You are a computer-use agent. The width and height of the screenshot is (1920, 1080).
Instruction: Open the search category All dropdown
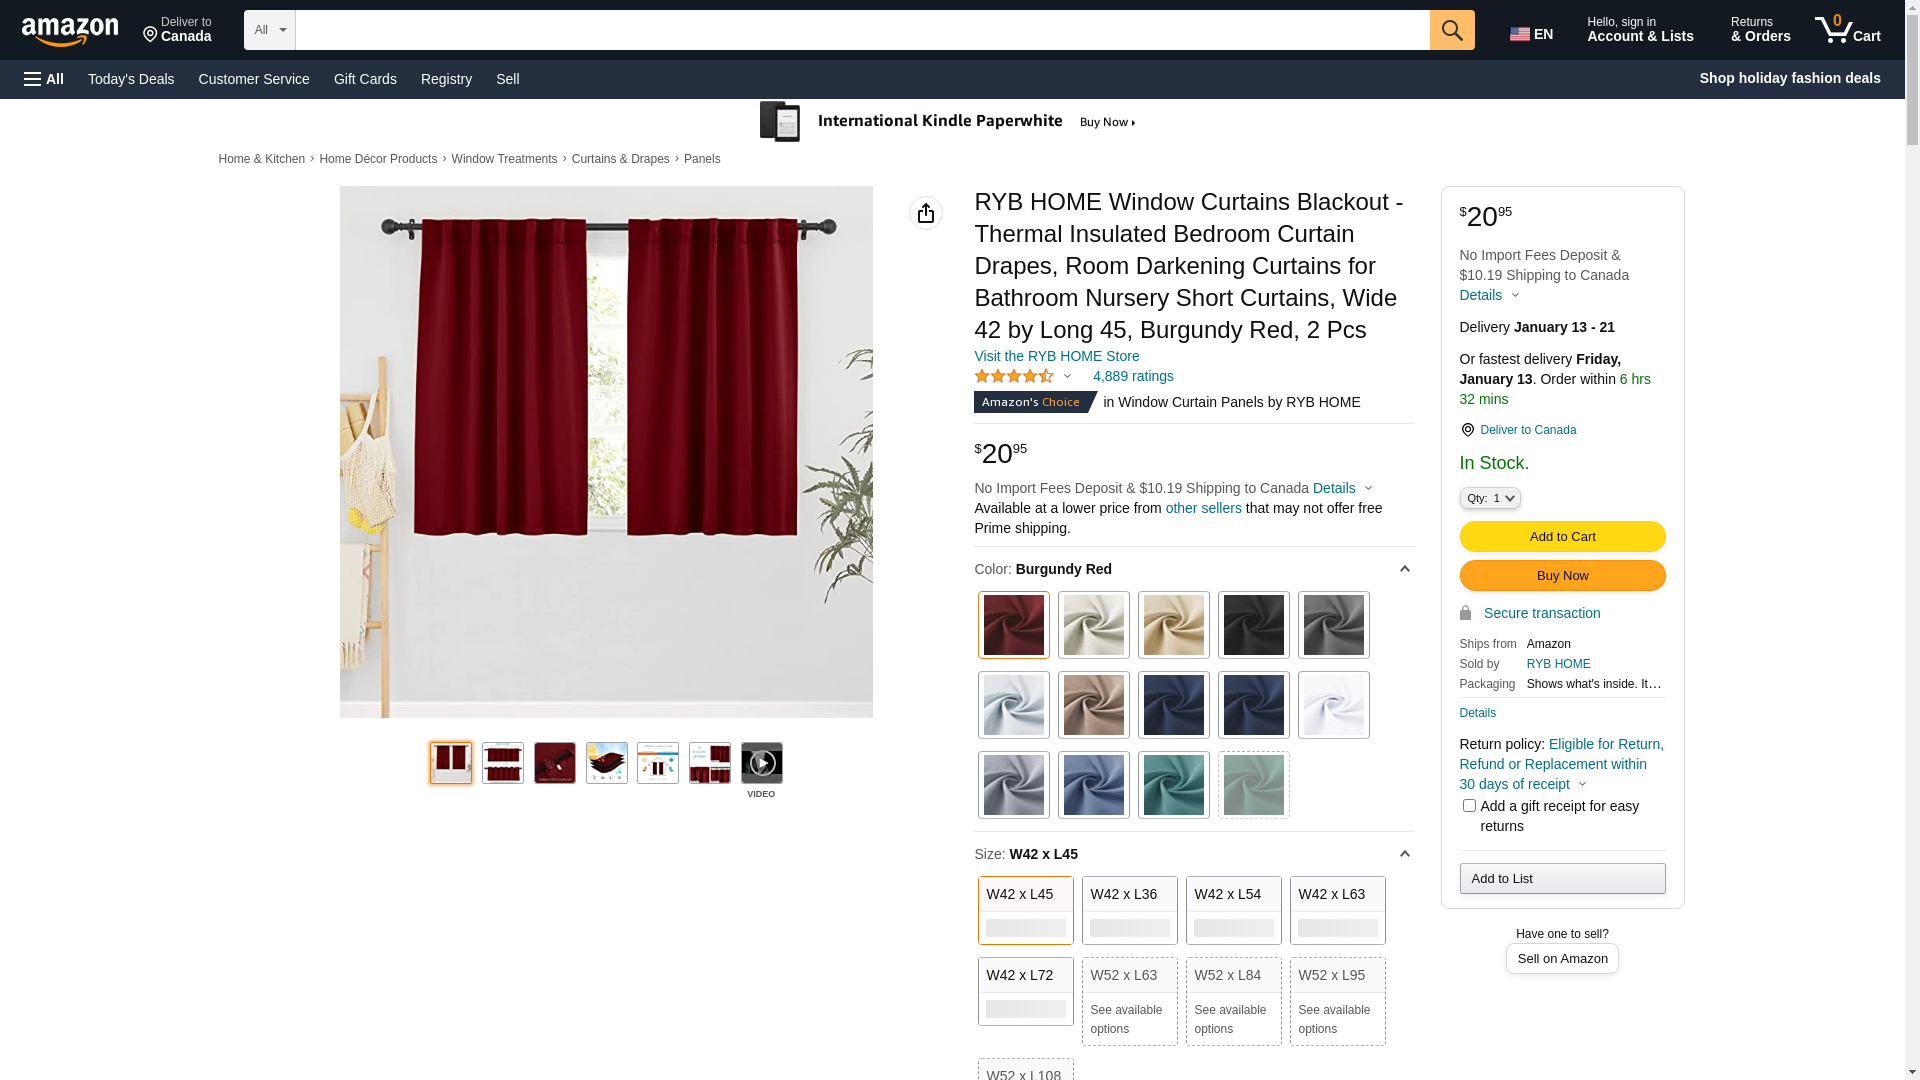tap(269, 30)
